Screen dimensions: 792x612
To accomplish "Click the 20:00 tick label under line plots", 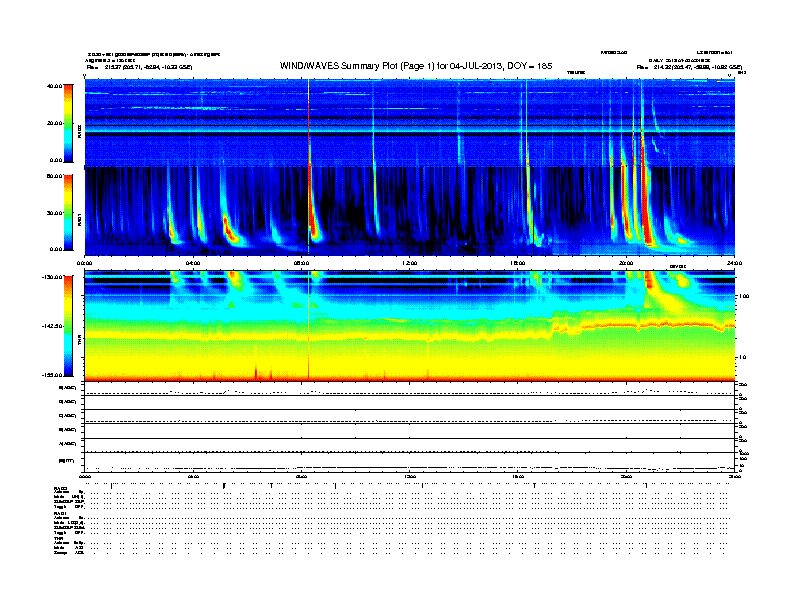I will (x=626, y=476).
